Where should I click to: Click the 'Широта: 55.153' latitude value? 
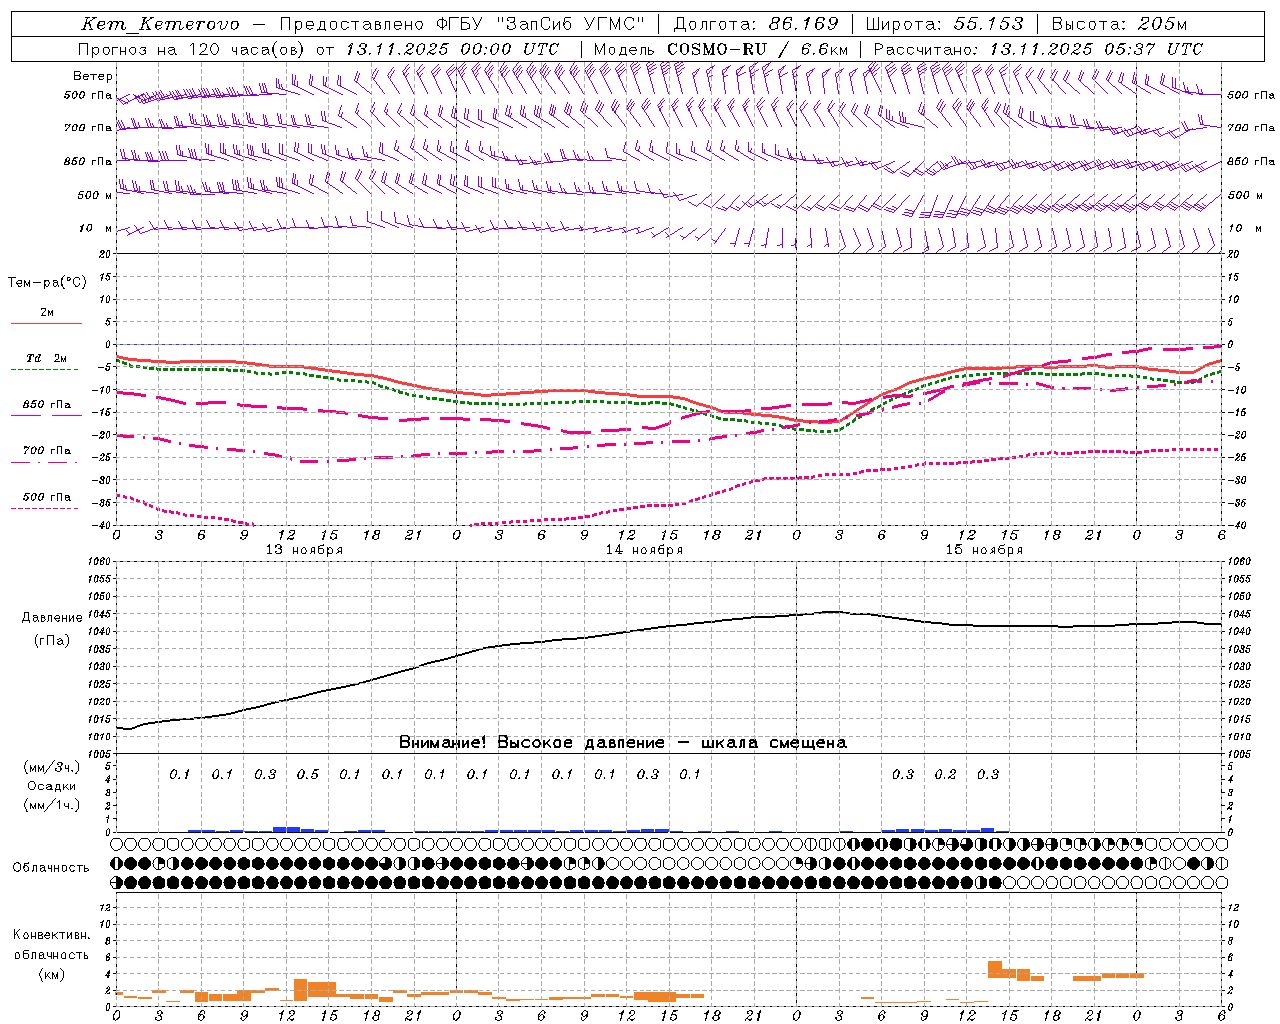pos(945,24)
